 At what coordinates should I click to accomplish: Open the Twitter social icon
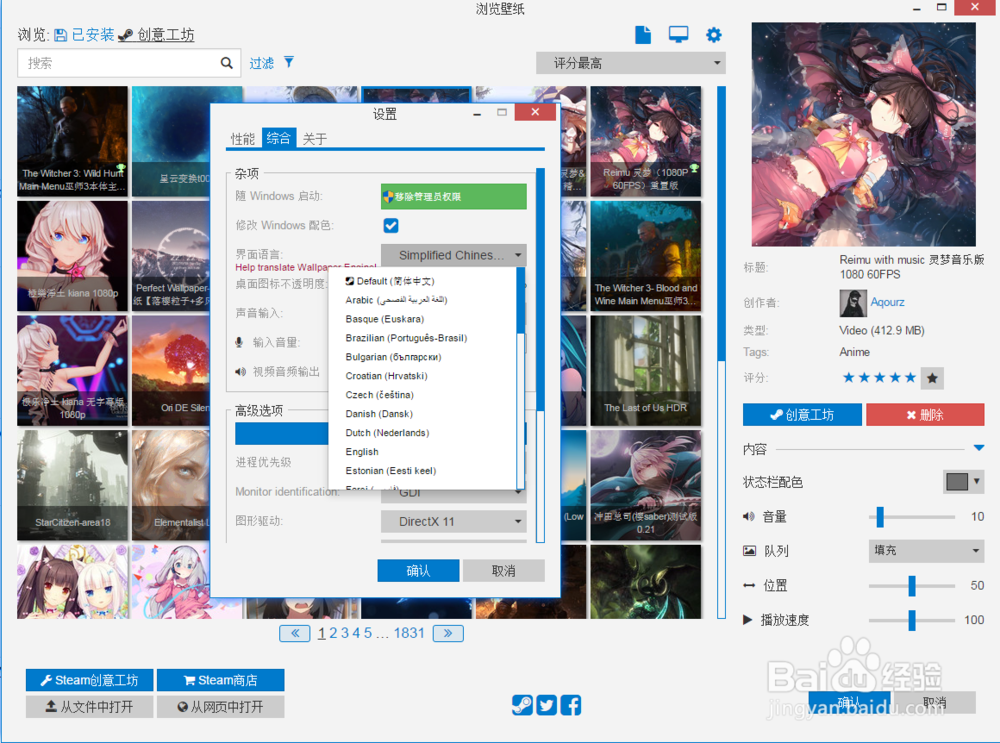[547, 705]
